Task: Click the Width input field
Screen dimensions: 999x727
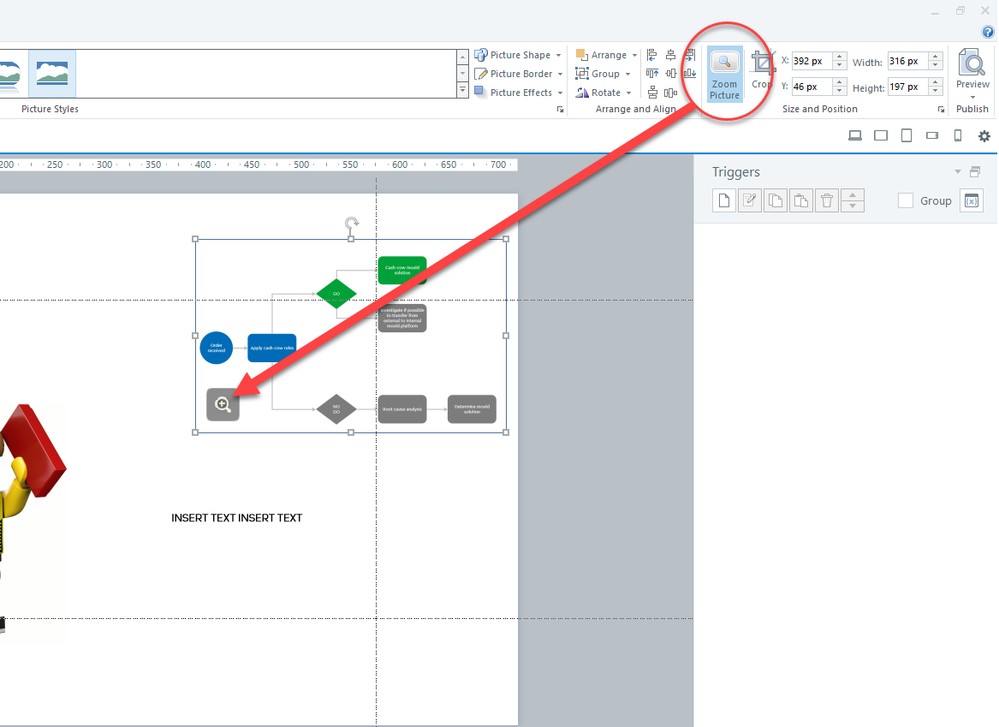Action: tap(908, 62)
